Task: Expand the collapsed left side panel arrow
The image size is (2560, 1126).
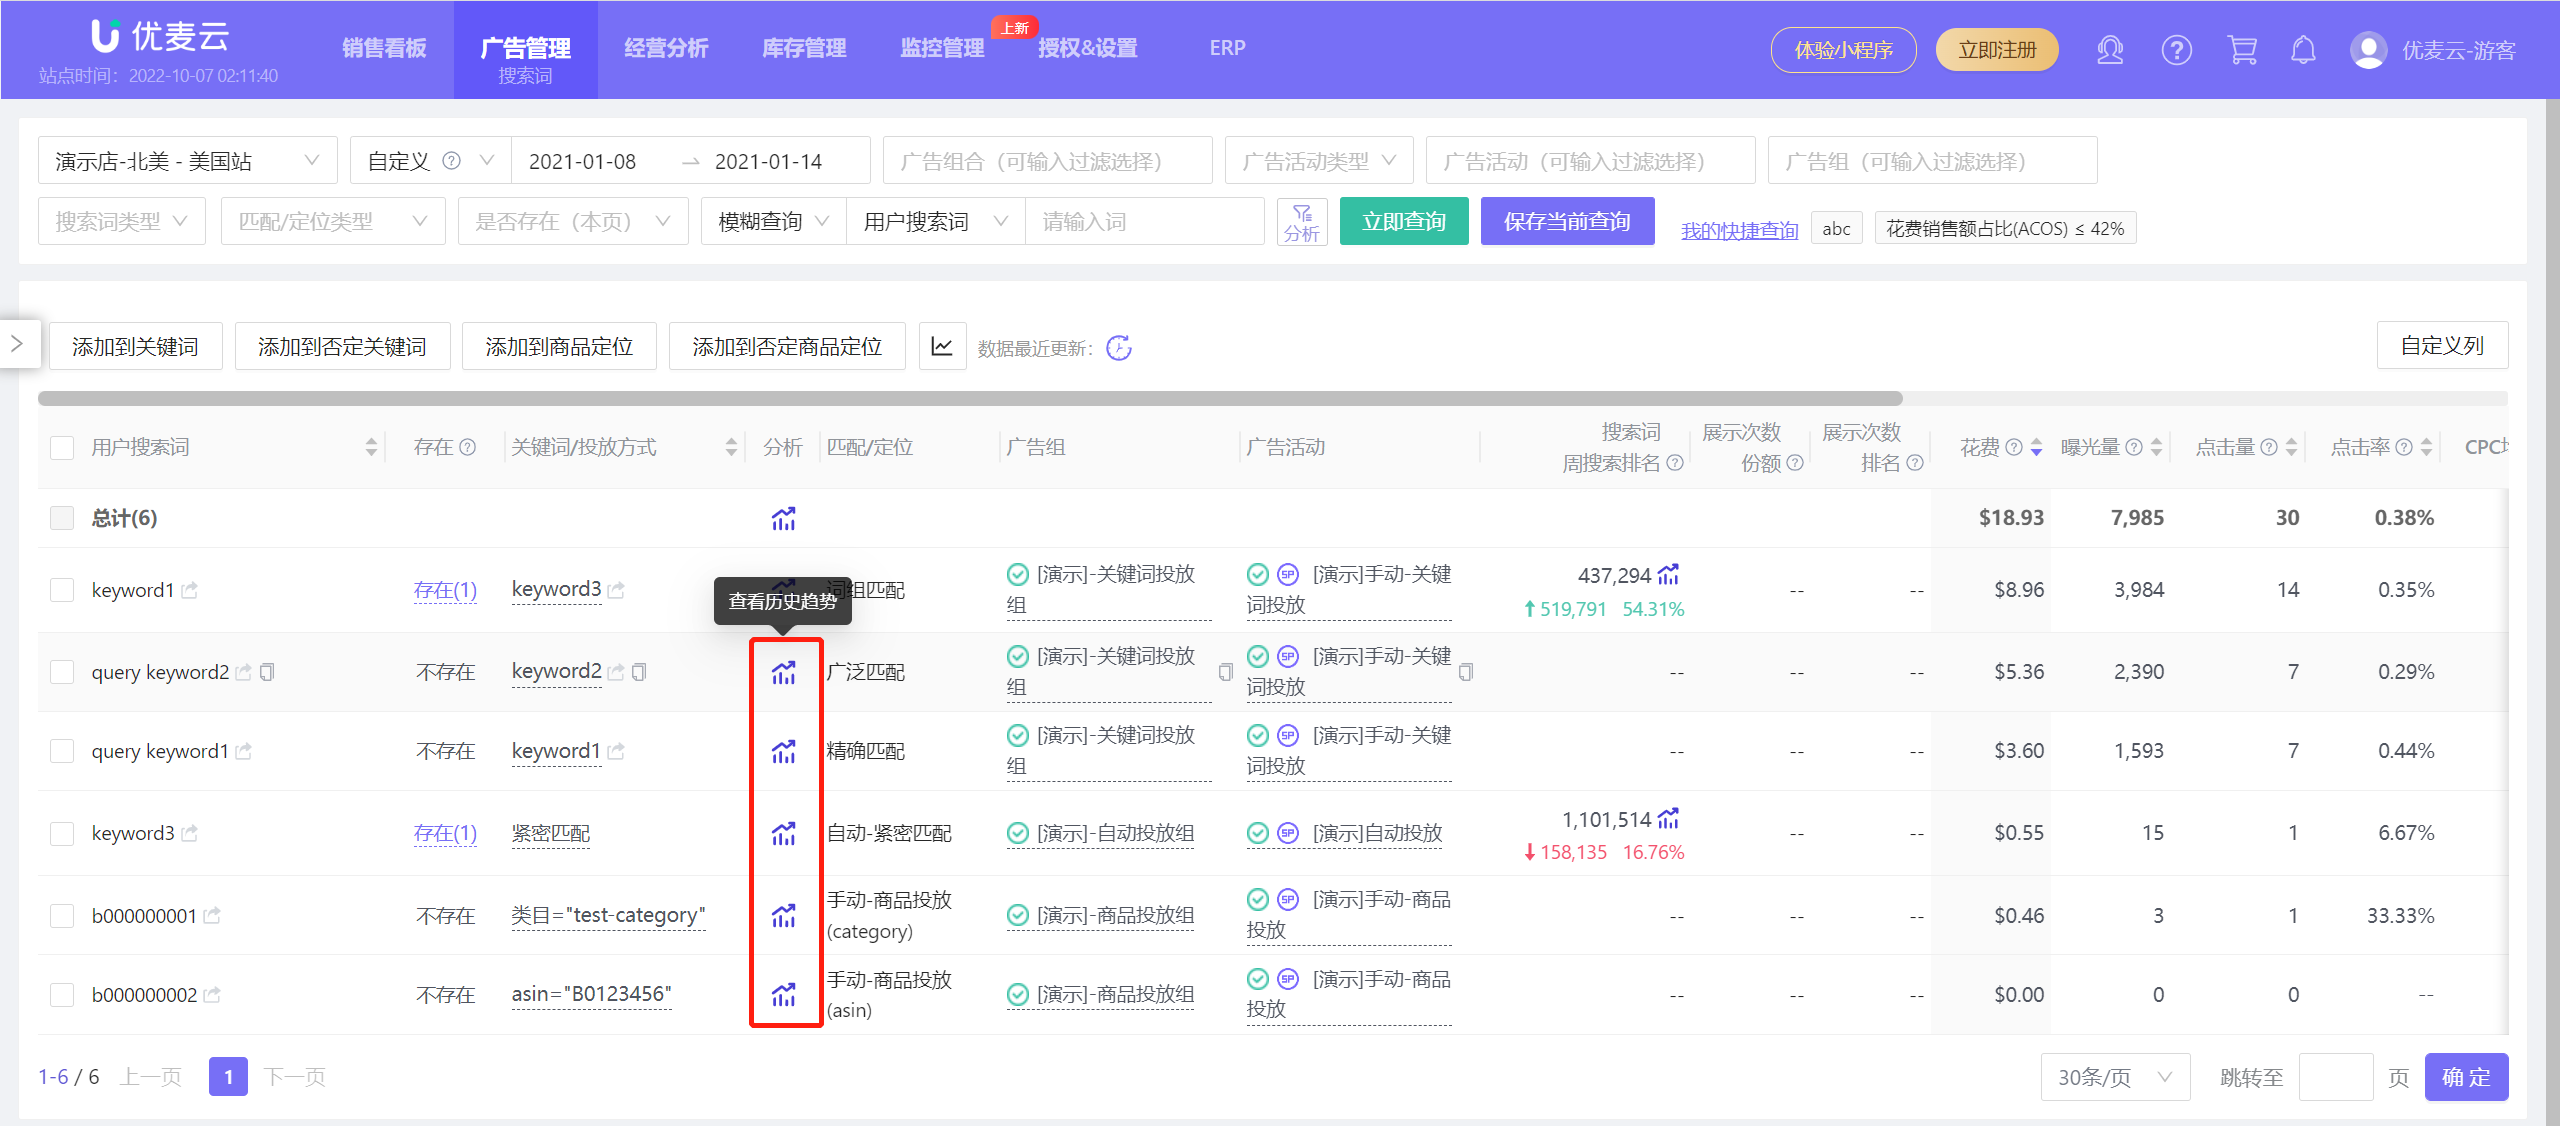Action: click(x=17, y=344)
